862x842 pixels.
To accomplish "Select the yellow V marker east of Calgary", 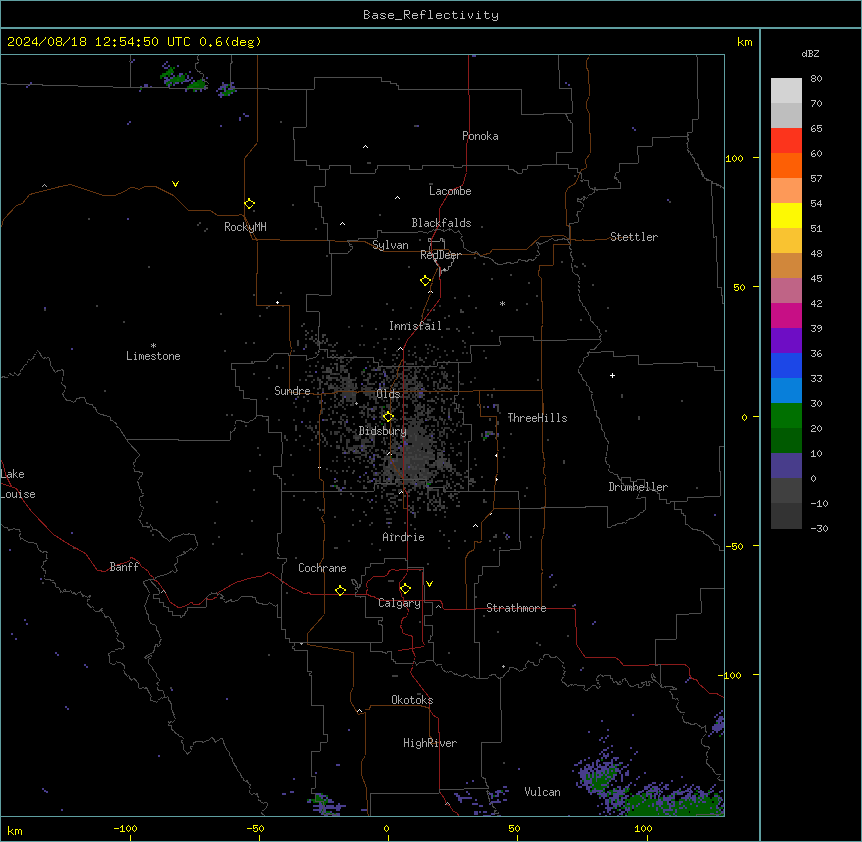I will click(429, 584).
